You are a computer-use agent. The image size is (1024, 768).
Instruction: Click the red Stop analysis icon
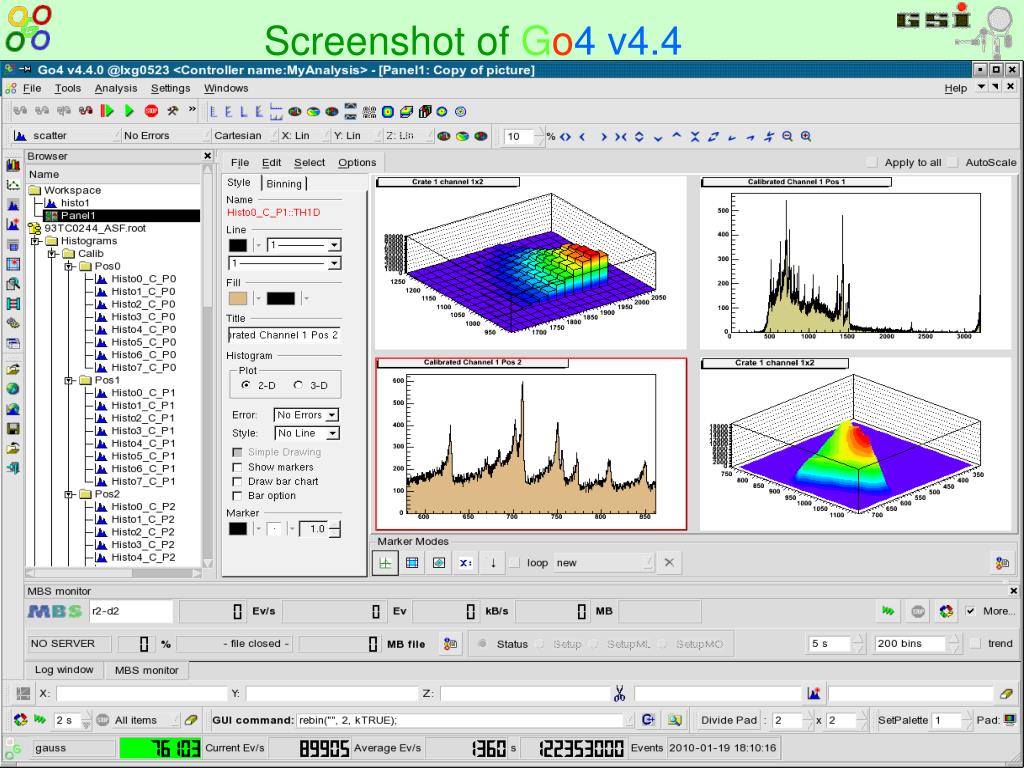[x=152, y=111]
